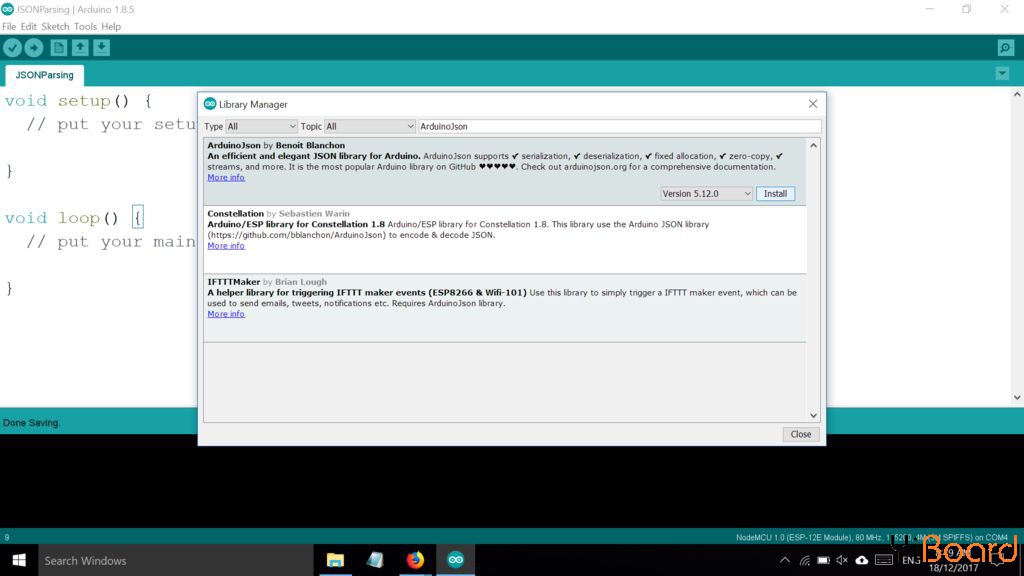Open the tab options dropdown arrow
Viewport: 1024px width, 576px height.
[1002, 74]
